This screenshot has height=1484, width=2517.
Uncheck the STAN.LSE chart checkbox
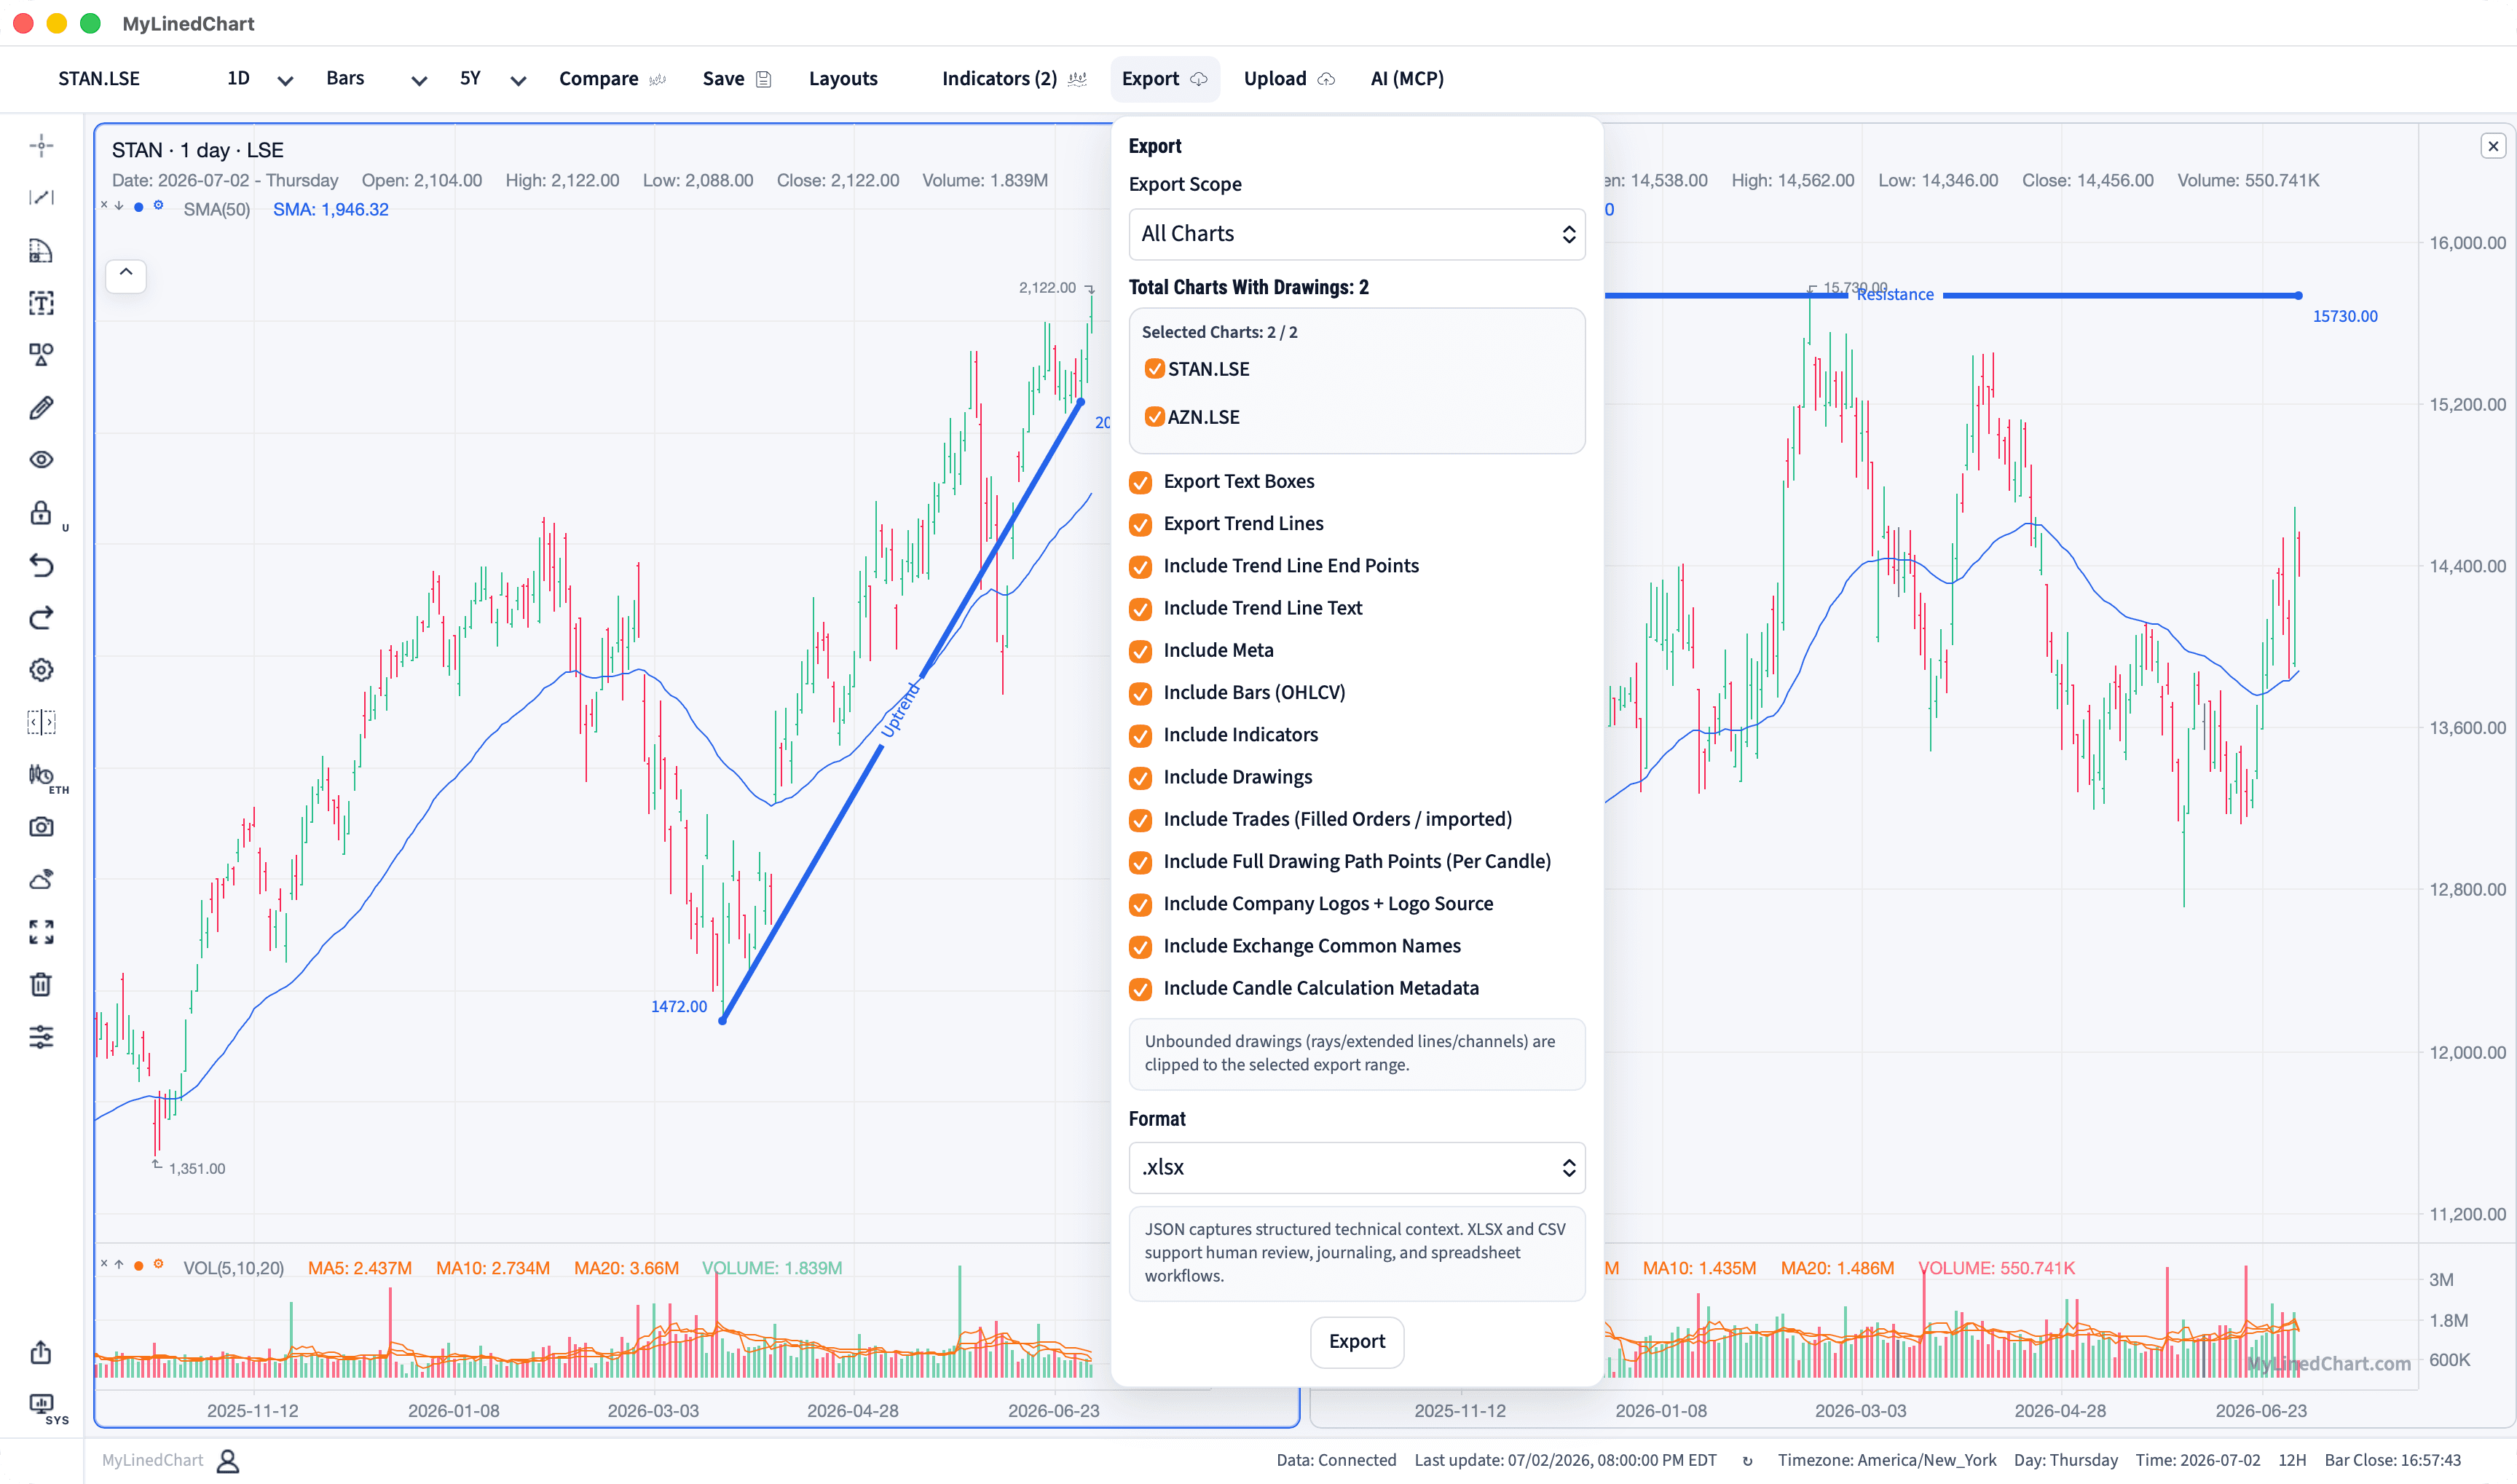[1154, 369]
